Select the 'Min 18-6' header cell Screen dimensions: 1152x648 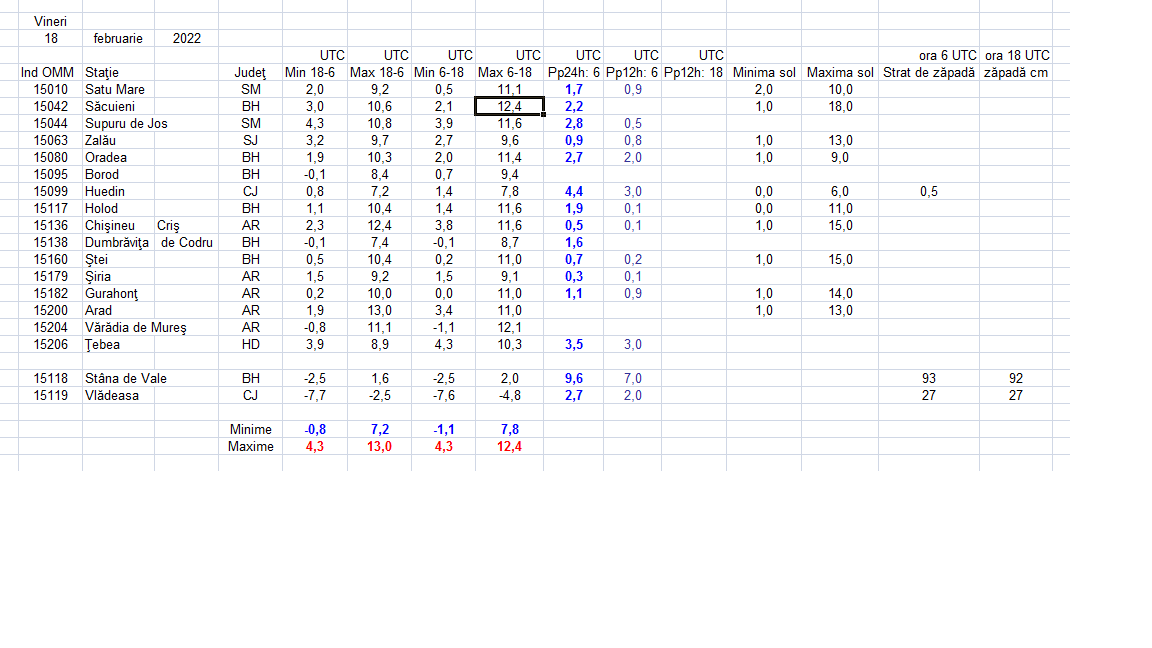pos(310,72)
